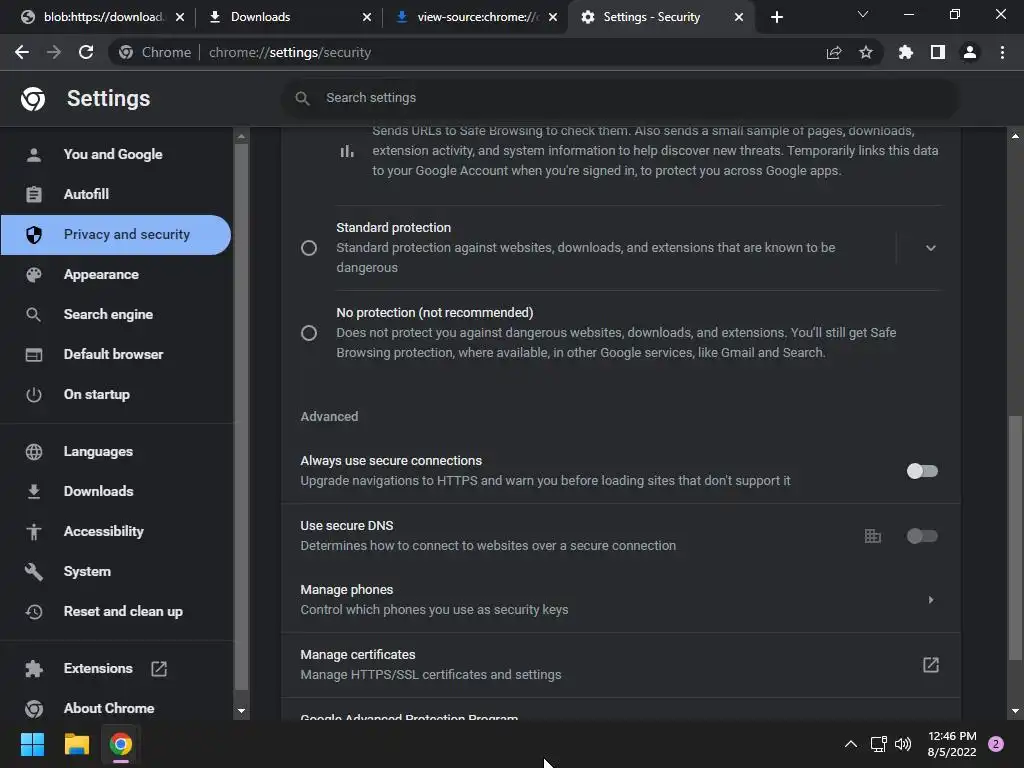
Task: Click the Chrome logo beside Settings title
Action: [33, 99]
